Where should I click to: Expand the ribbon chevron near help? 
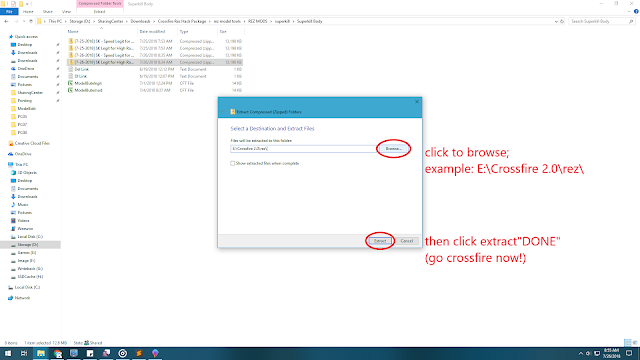click(629, 11)
